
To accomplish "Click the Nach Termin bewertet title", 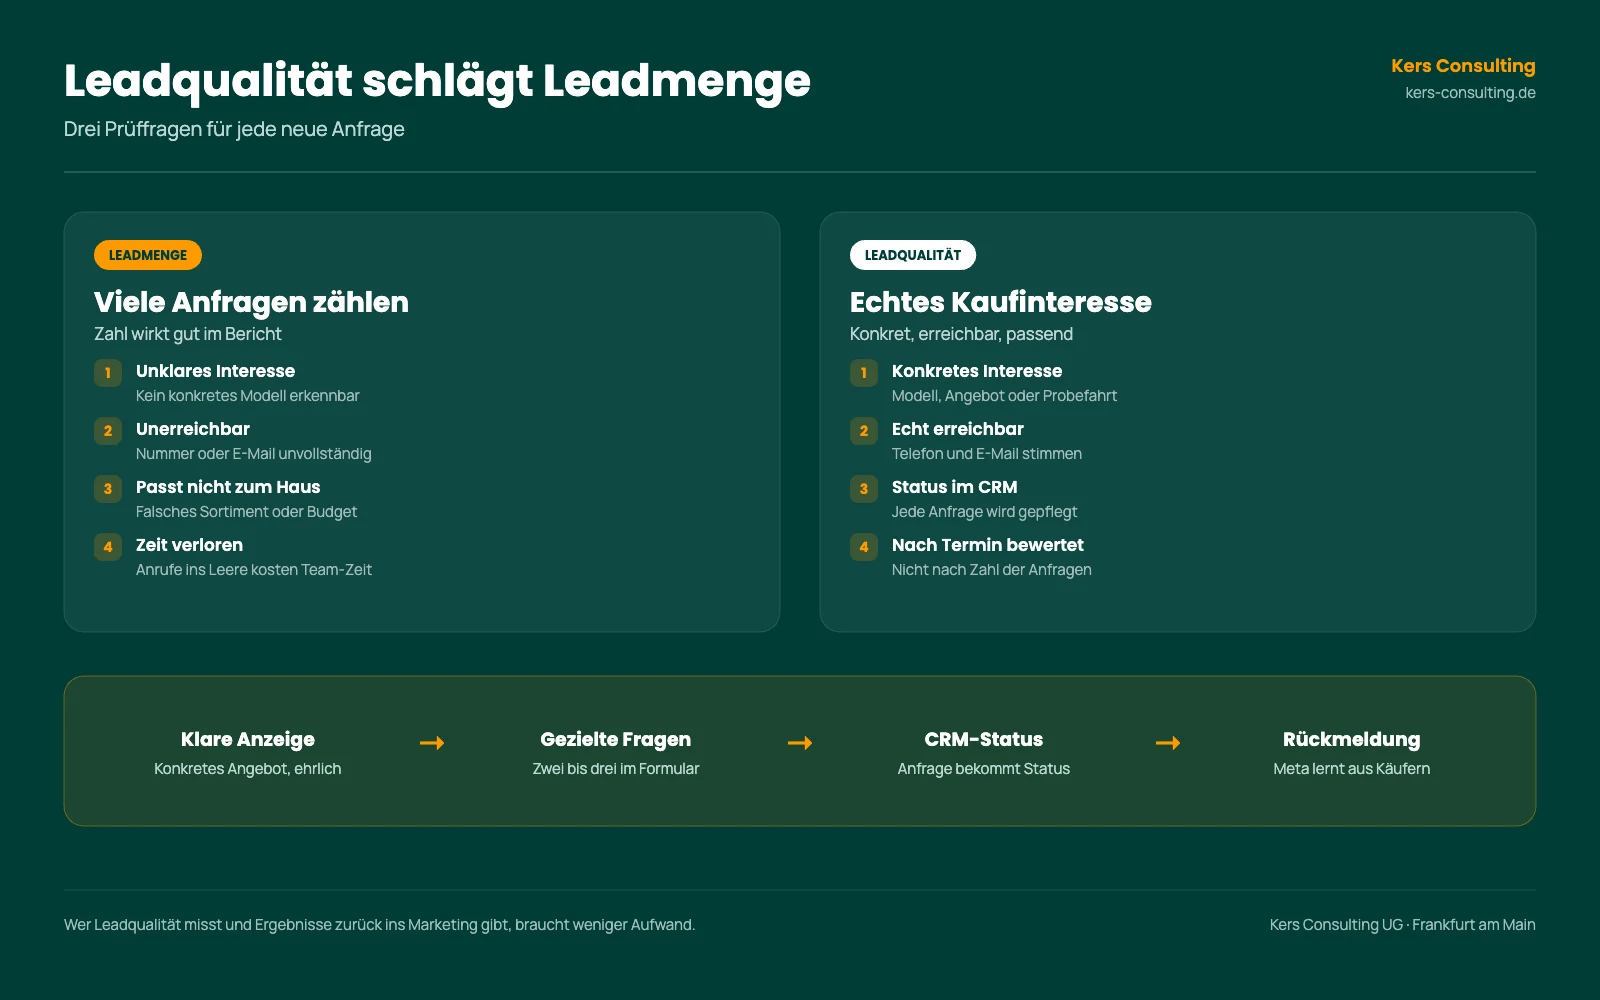I will coord(988,545).
